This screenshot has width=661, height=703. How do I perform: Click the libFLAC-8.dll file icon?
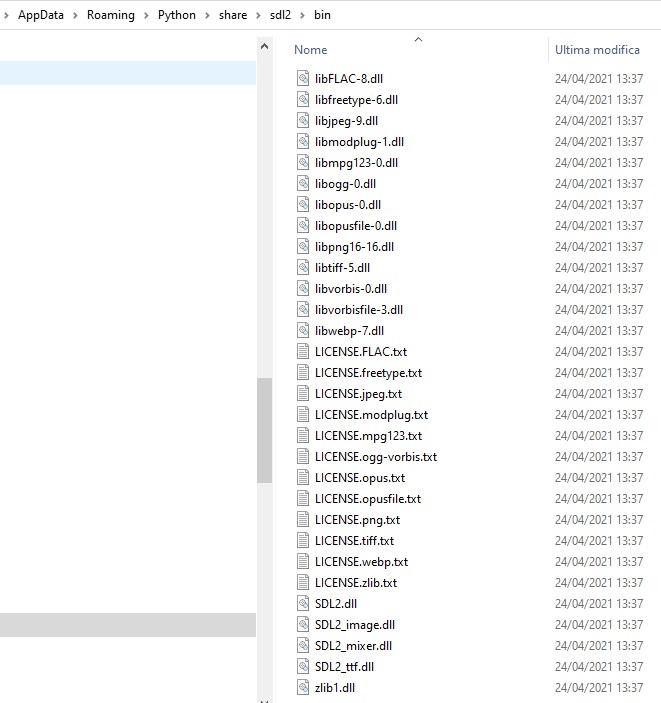303,78
